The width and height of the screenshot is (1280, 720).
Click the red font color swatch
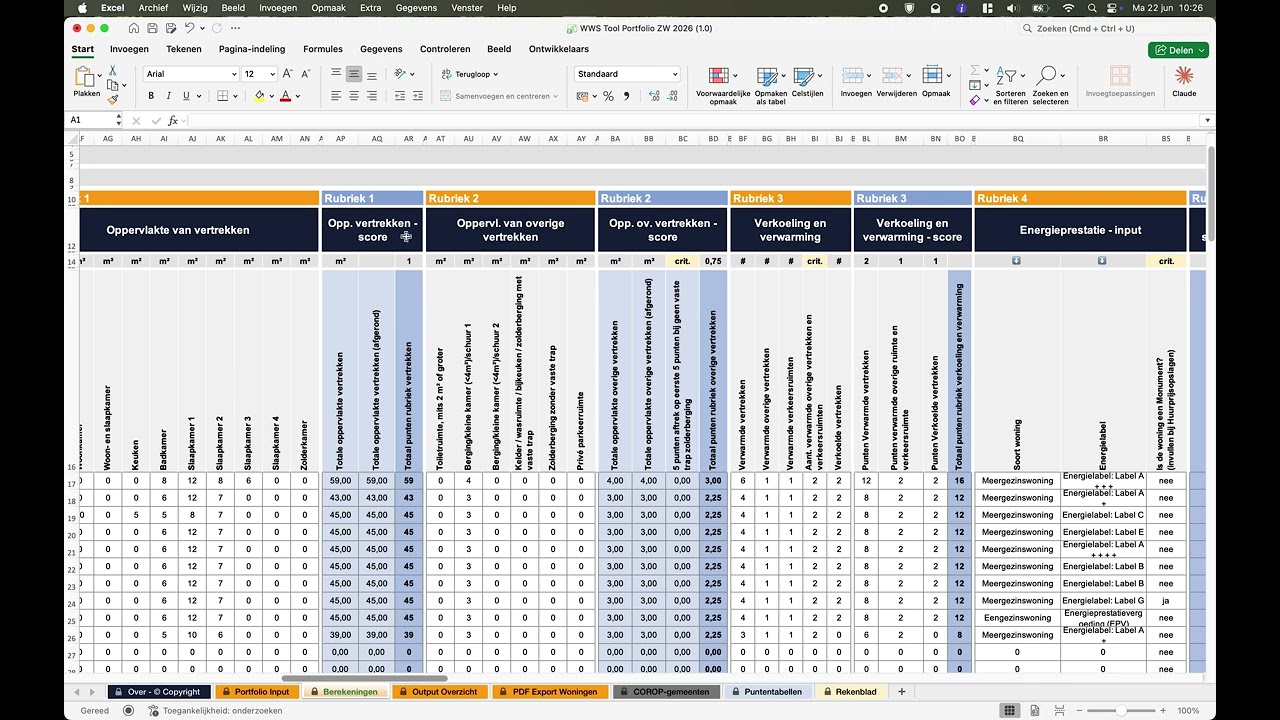(x=286, y=96)
